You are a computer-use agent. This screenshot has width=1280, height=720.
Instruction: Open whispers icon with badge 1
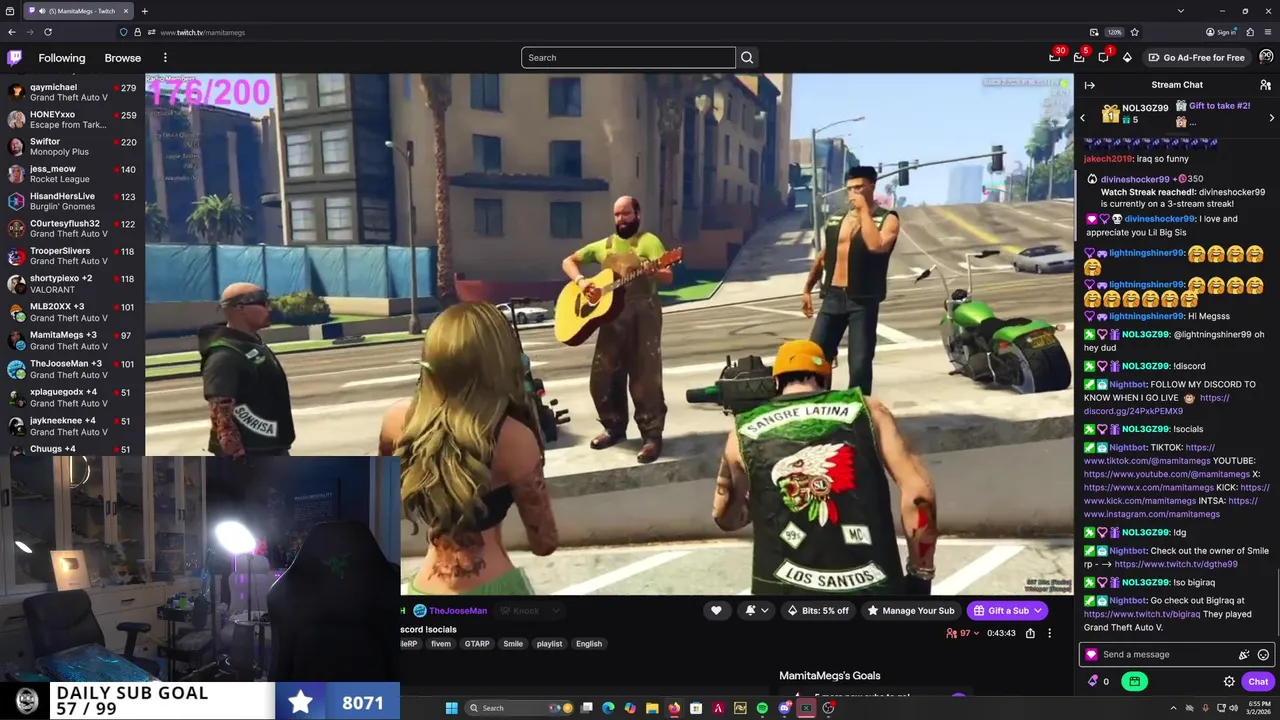point(1103,57)
